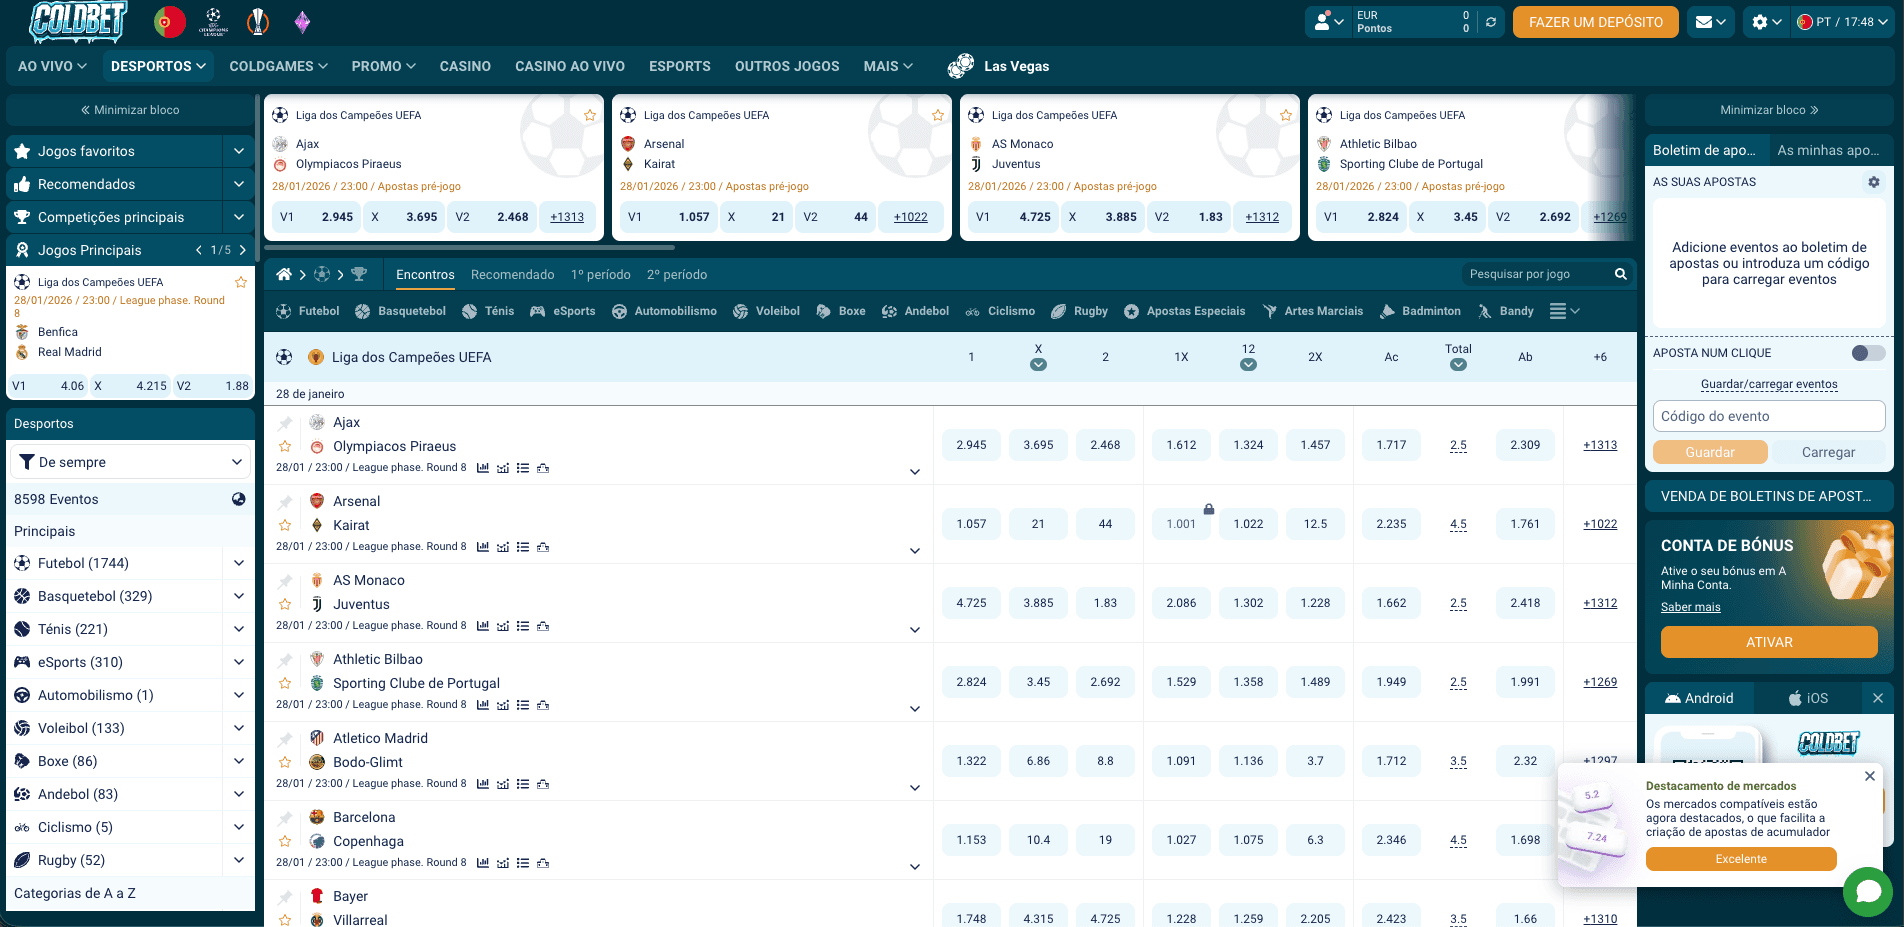Viewport: 1904px width, 927px height.
Task: Select Voleibol in the sports strip
Action: pyautogui.click(x=766, y=311)
